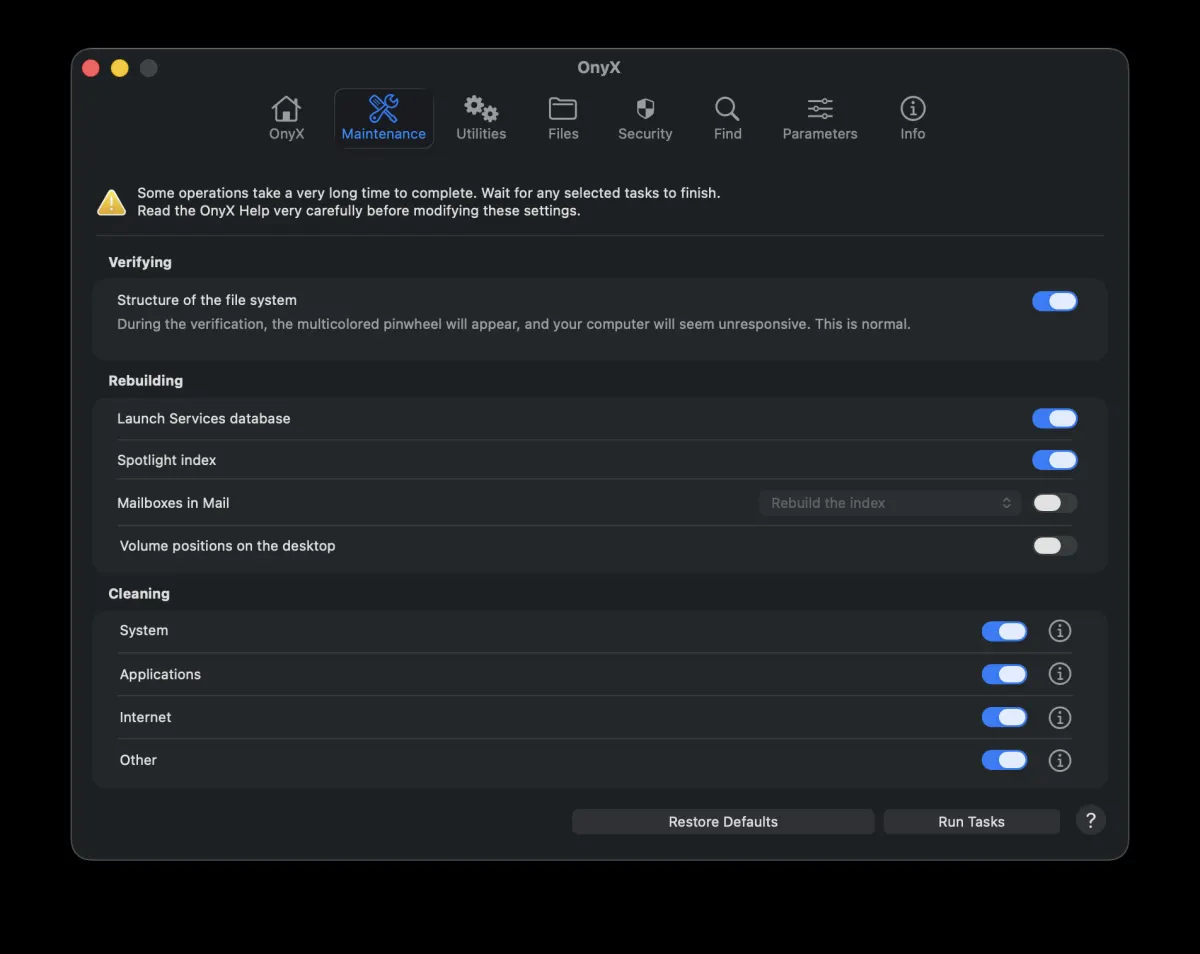Click the multicolored pinwheel description text

(x=514, y=324)
